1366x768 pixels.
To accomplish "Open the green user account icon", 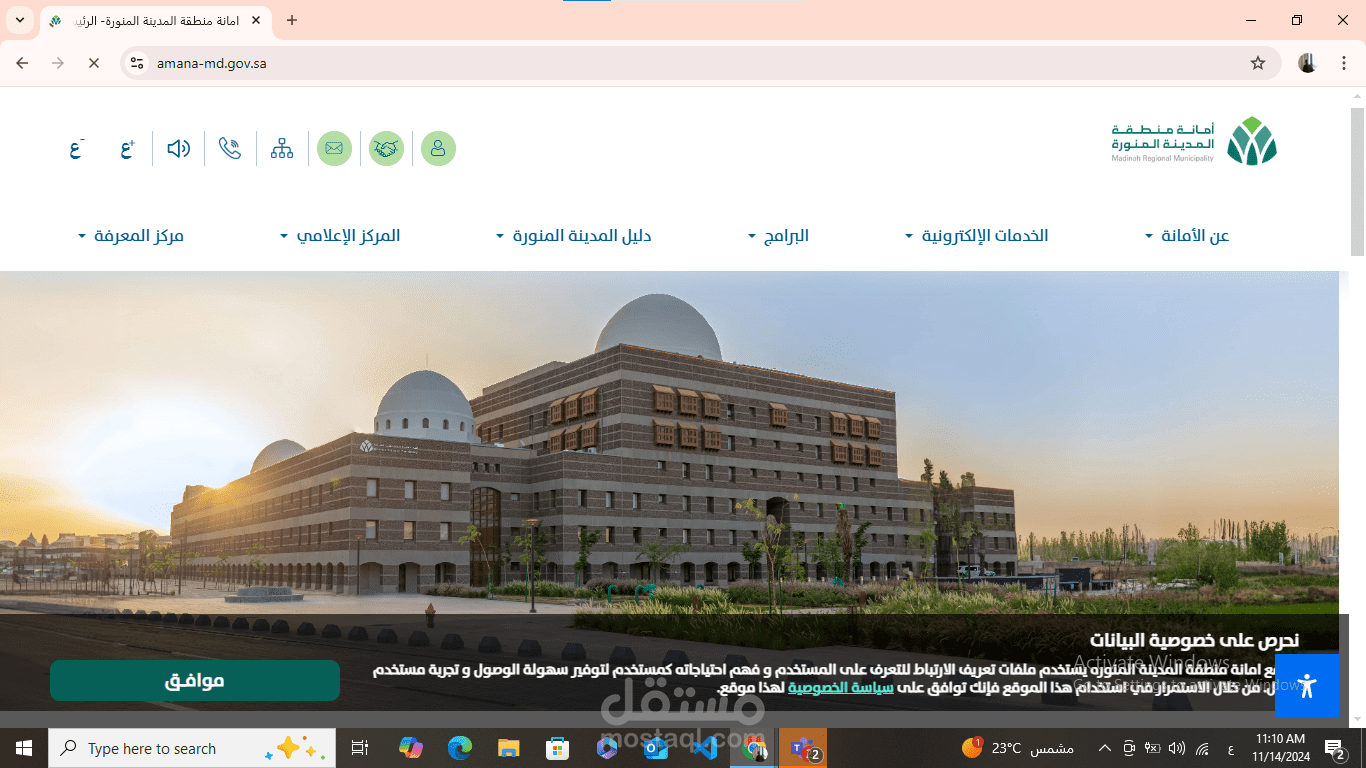I will (438, 149).
